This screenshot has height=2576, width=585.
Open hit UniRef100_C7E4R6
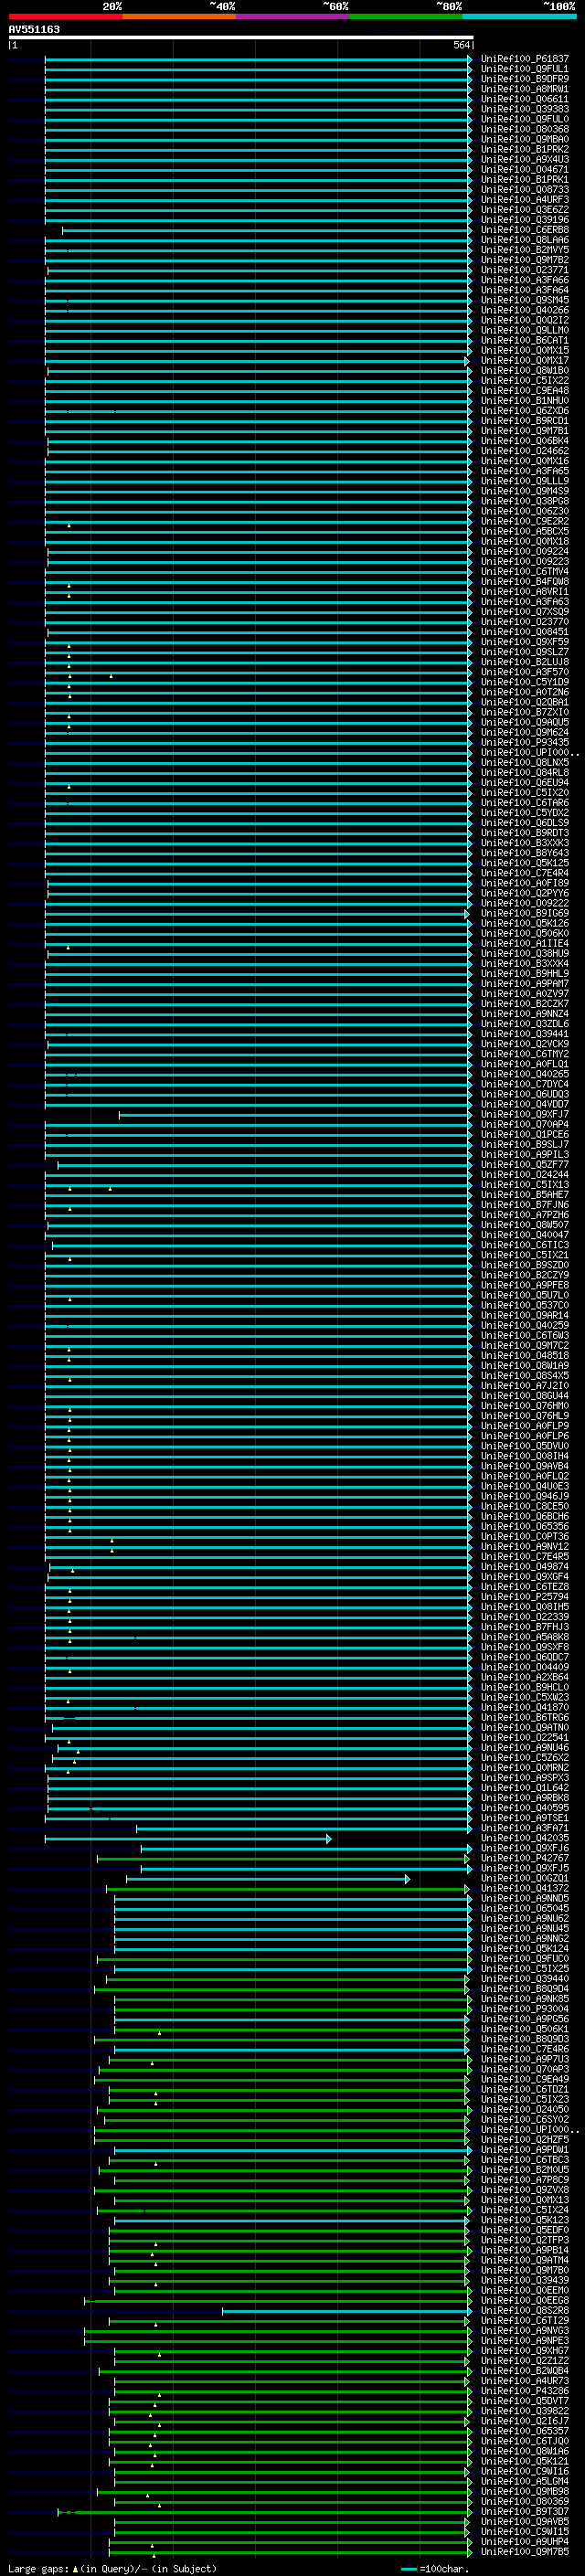tap(525, 2049)
